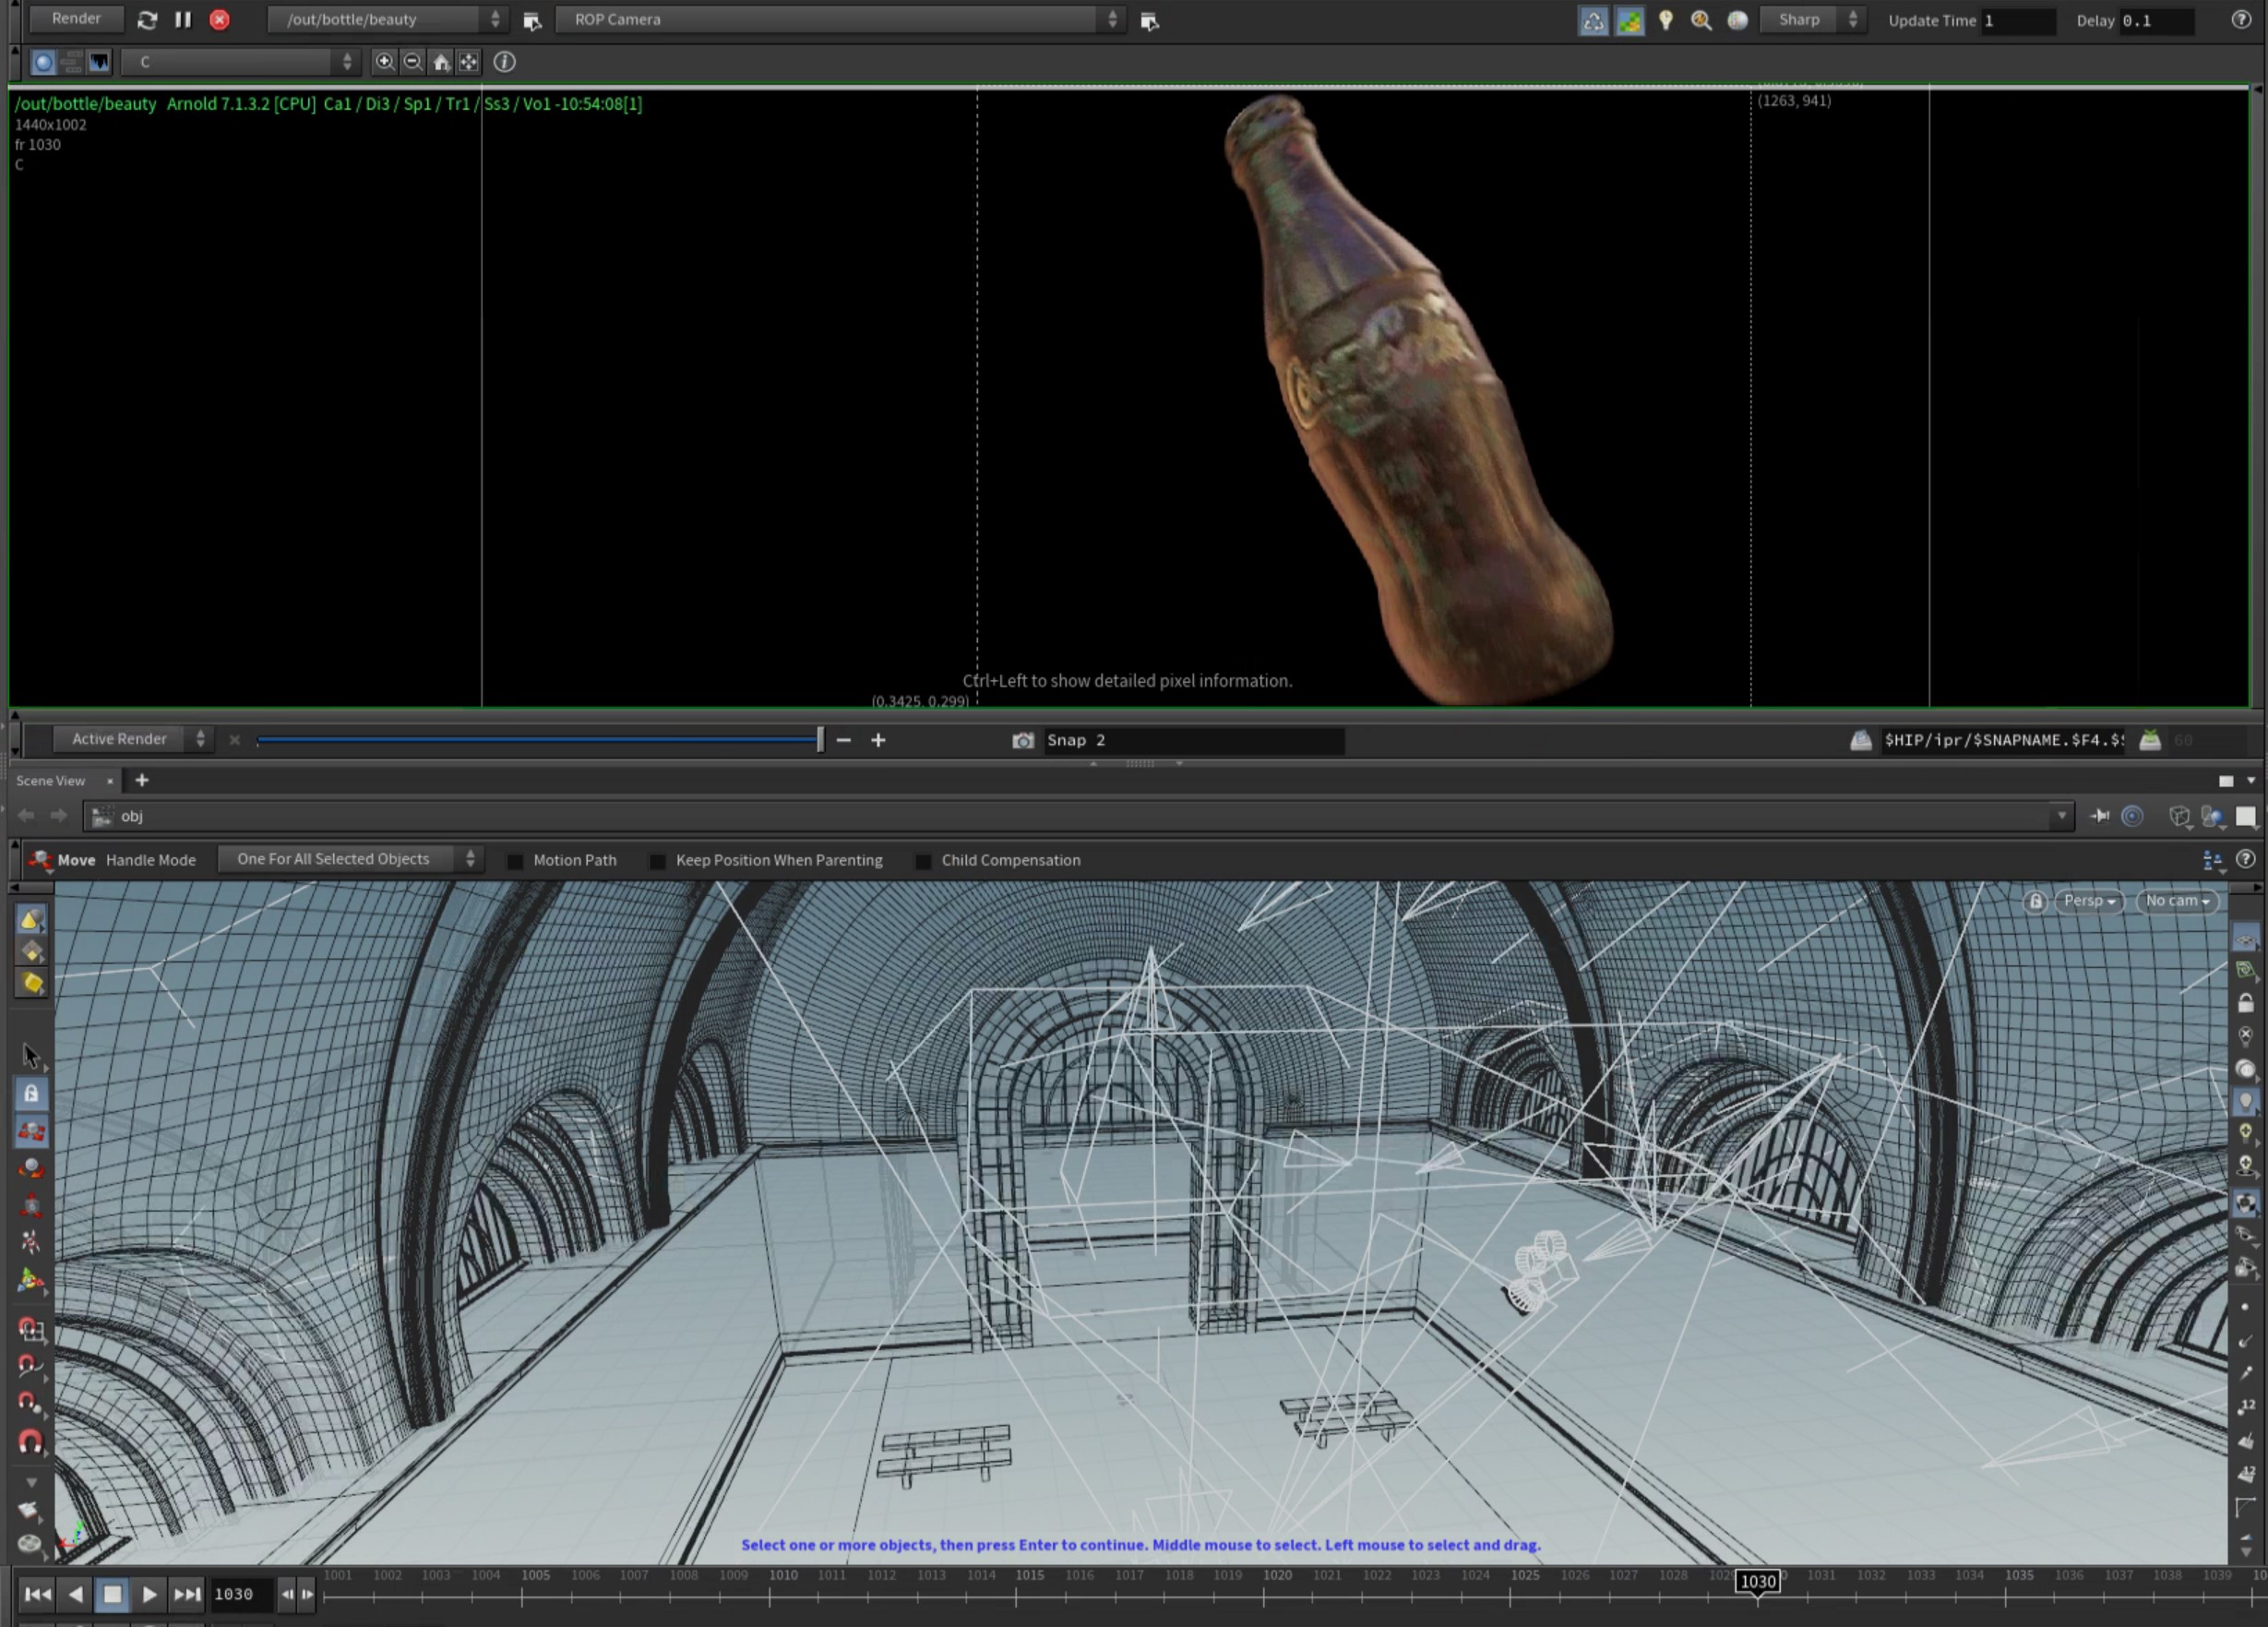The width and height of the screenshot is (2268, 1627).
Task: Open the pane options arrow menu
Action: coord(2251,781)
